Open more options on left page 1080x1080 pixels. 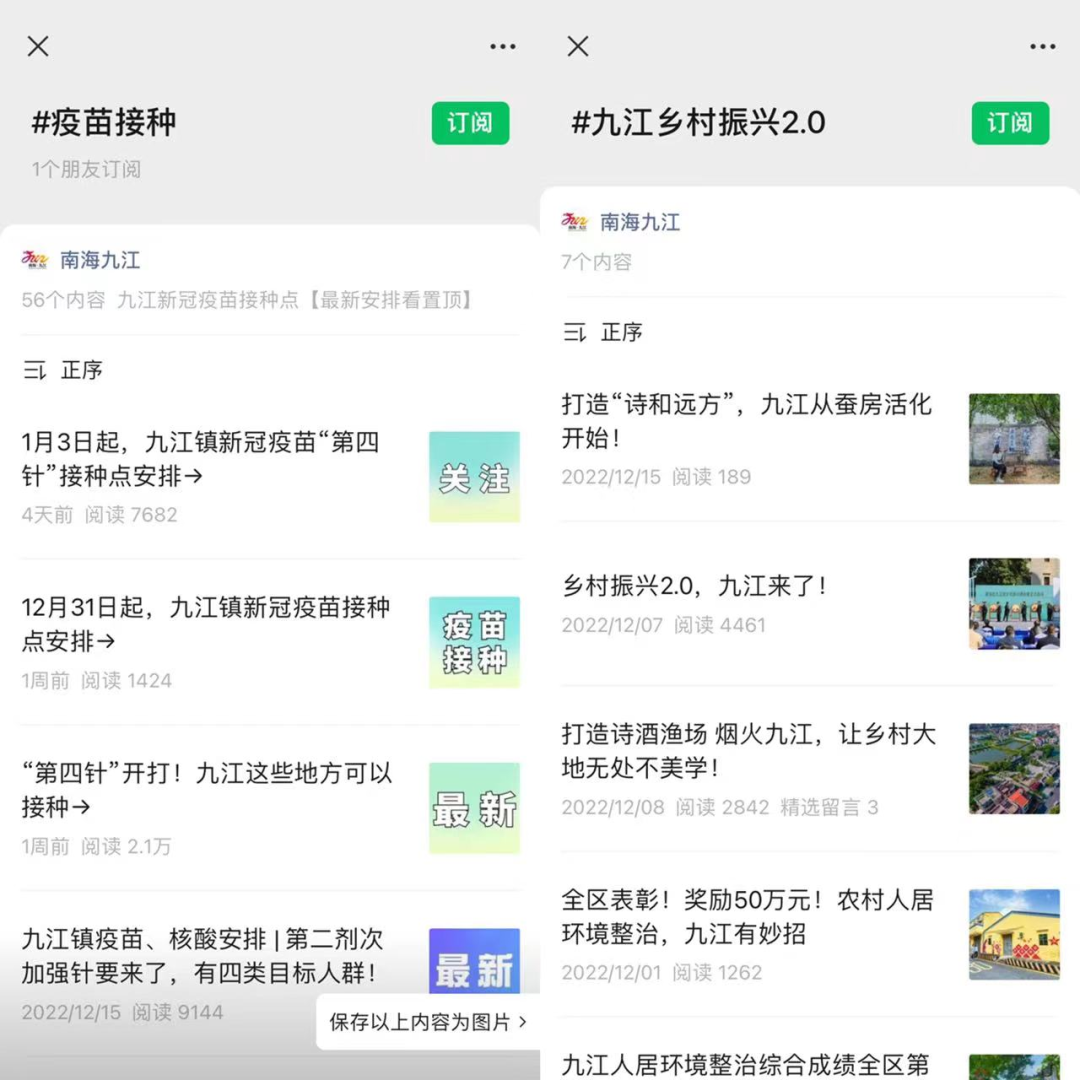pyautogui.click(x=503, y=47)
